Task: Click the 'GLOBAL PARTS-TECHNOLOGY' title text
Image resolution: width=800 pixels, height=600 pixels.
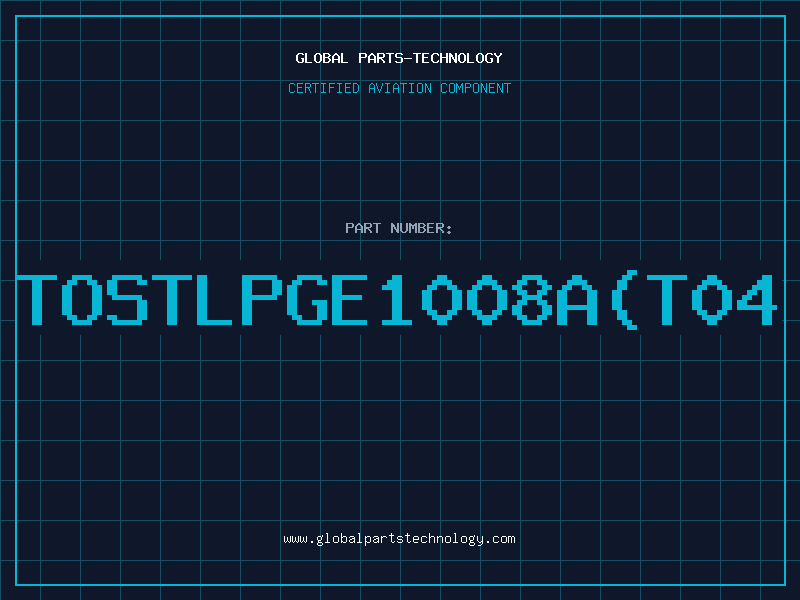Action: [399, 58]
